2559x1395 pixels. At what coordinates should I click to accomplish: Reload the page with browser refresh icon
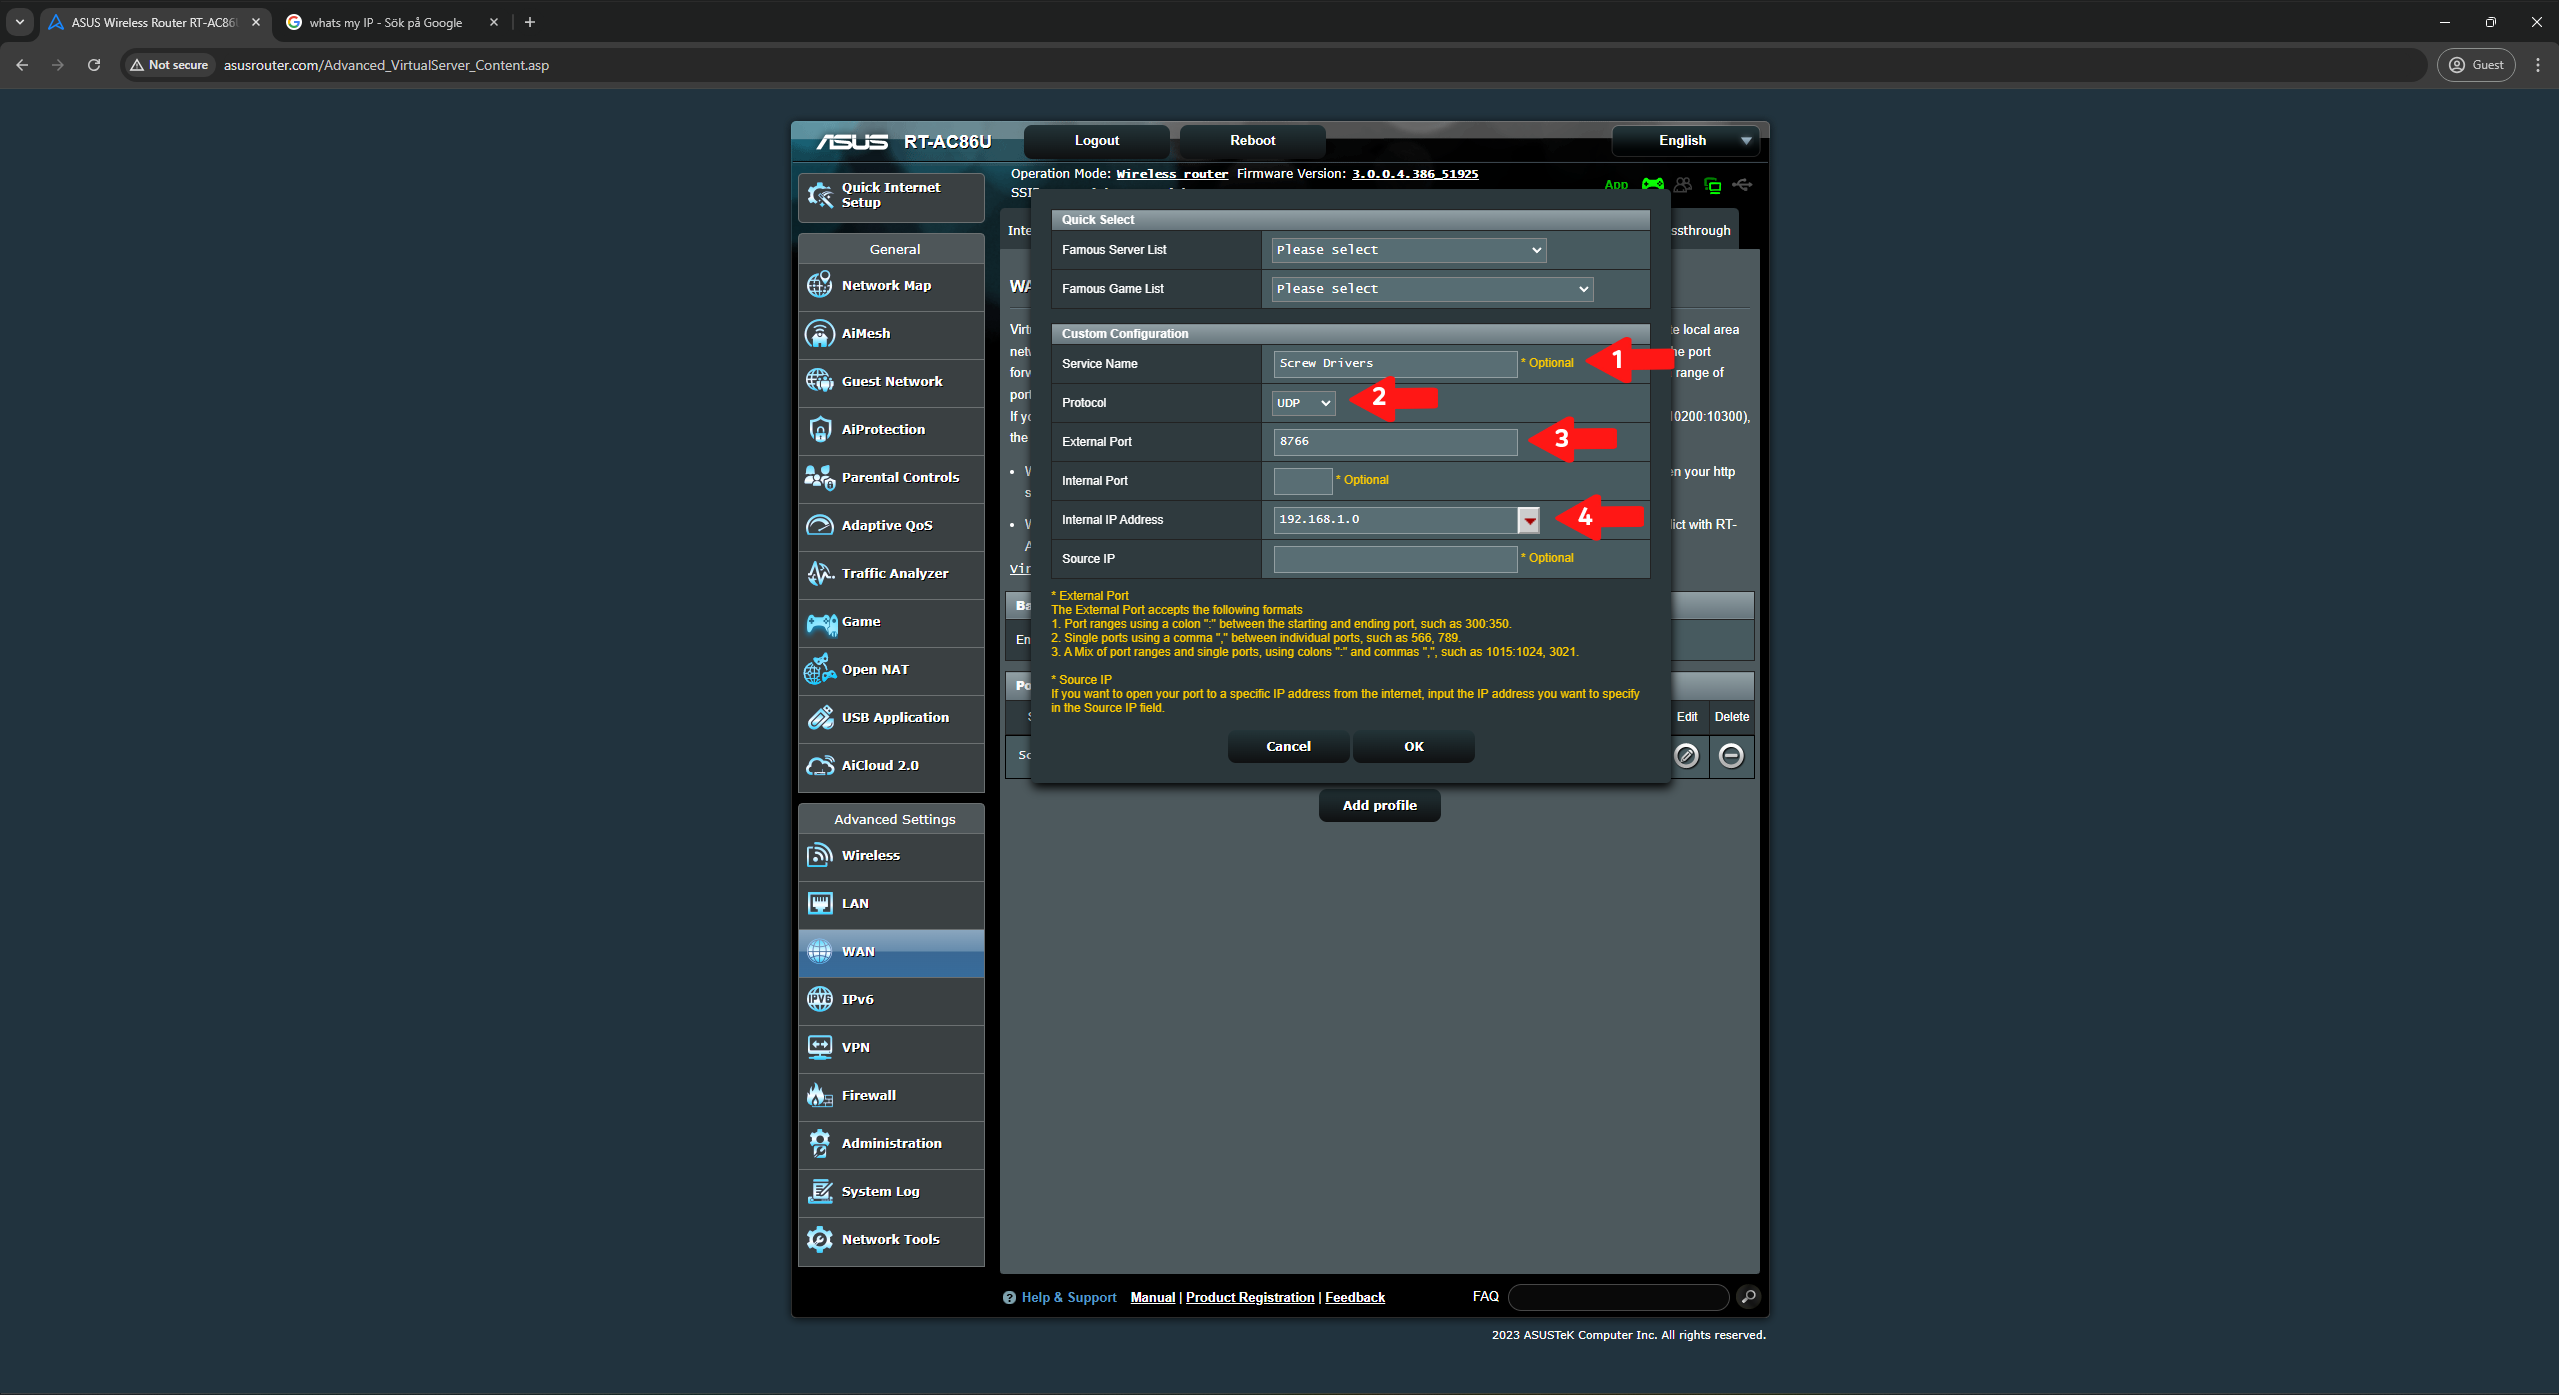[x=94, y=65]
